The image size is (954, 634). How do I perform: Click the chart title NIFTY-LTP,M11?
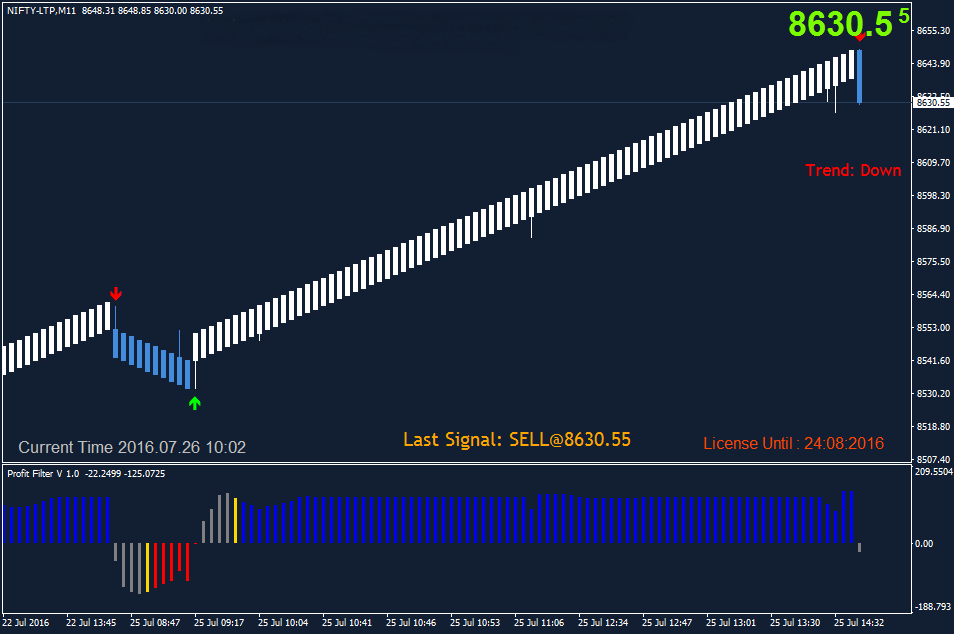41,11
